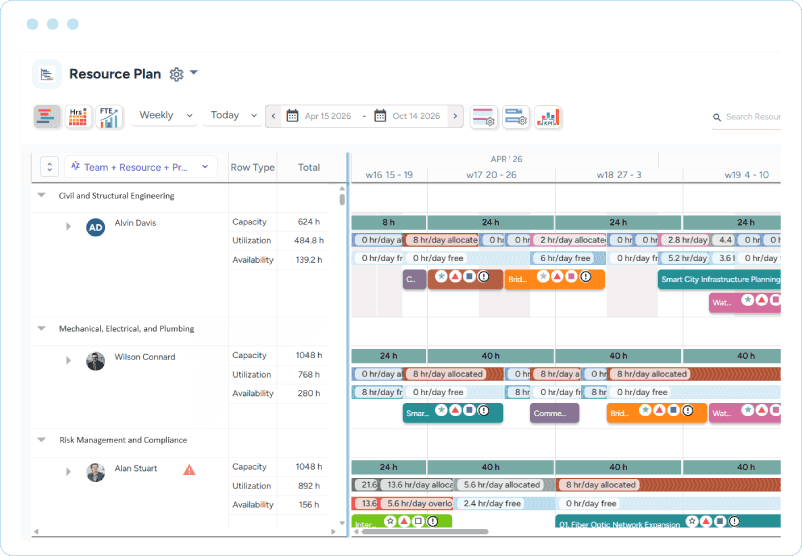802x556 pixels.
Task: Select the orange Brid... bar in Alvin Davis row
Action: pyautogui.click(x=554, y=279)
